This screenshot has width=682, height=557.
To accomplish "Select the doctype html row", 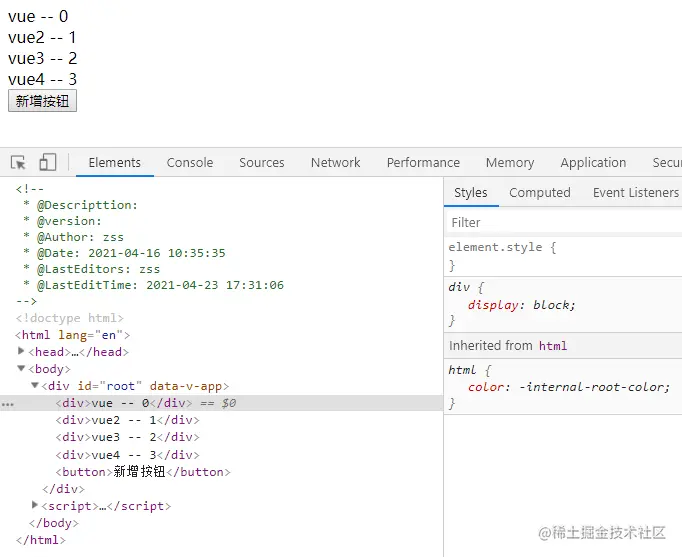I will point(70,318).
